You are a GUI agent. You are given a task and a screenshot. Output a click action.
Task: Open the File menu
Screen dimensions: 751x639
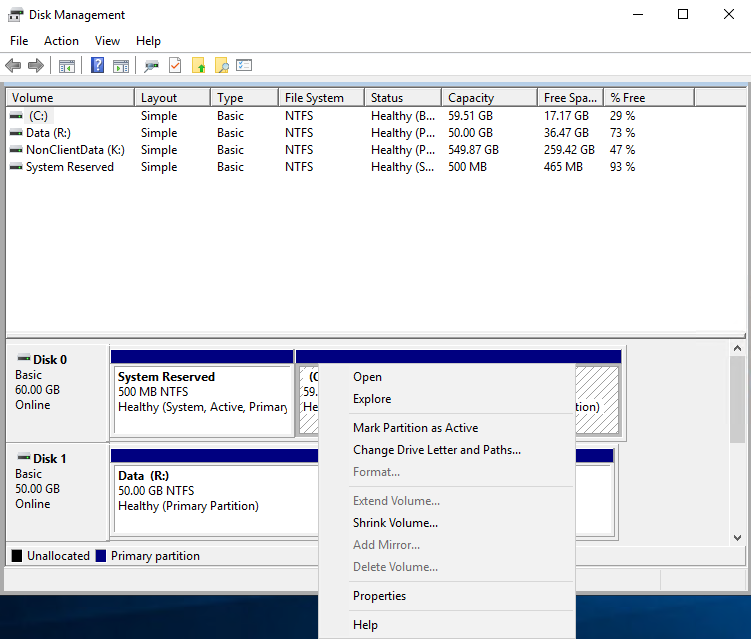click(19, 41)
